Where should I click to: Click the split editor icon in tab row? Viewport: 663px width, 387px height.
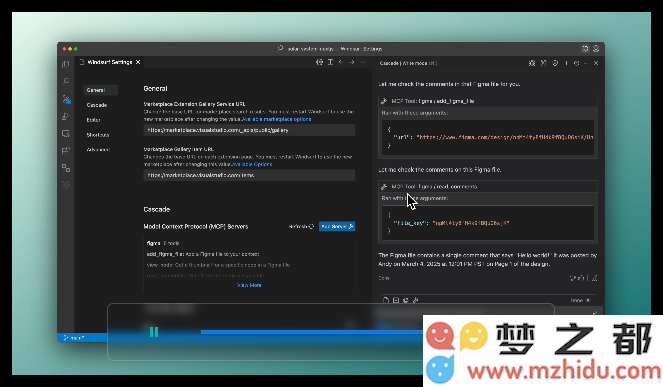pos(330,62)
